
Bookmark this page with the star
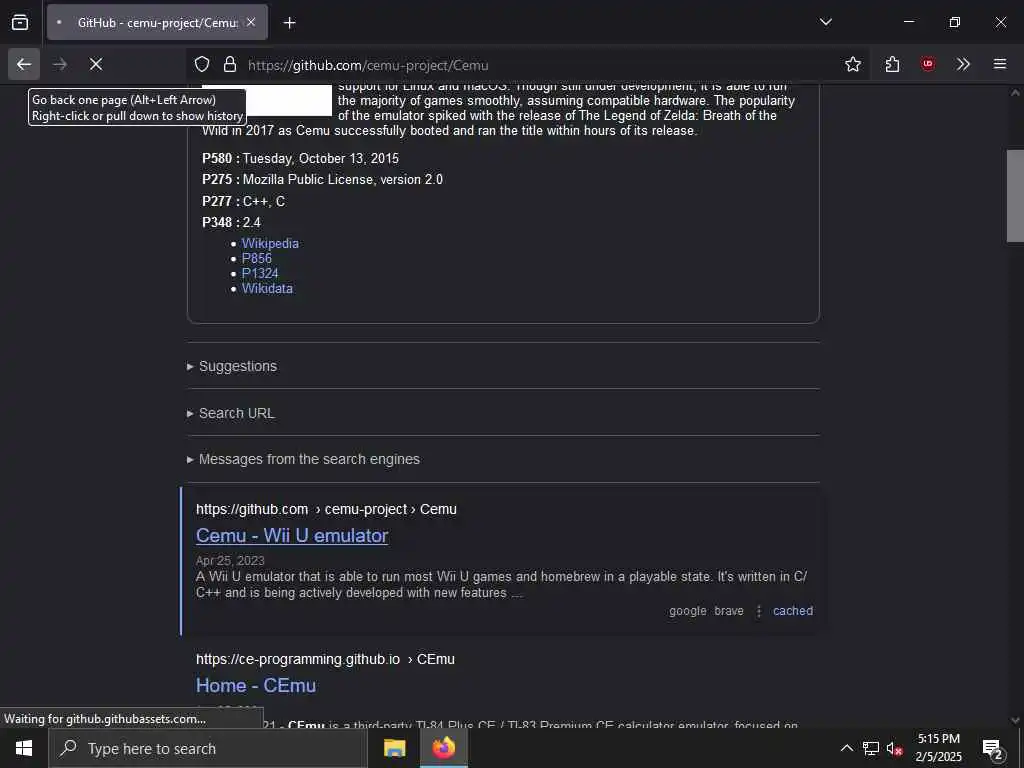852,64
